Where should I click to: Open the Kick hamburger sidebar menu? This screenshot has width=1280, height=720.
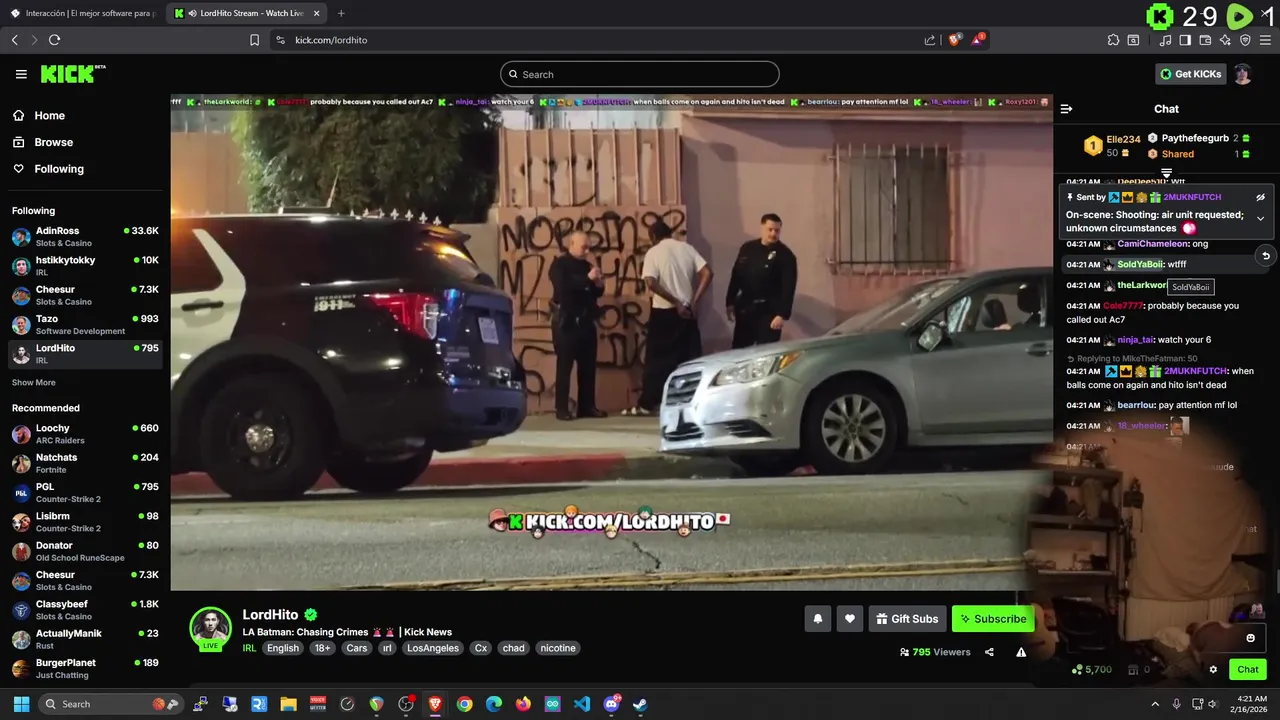coord(21,74)
